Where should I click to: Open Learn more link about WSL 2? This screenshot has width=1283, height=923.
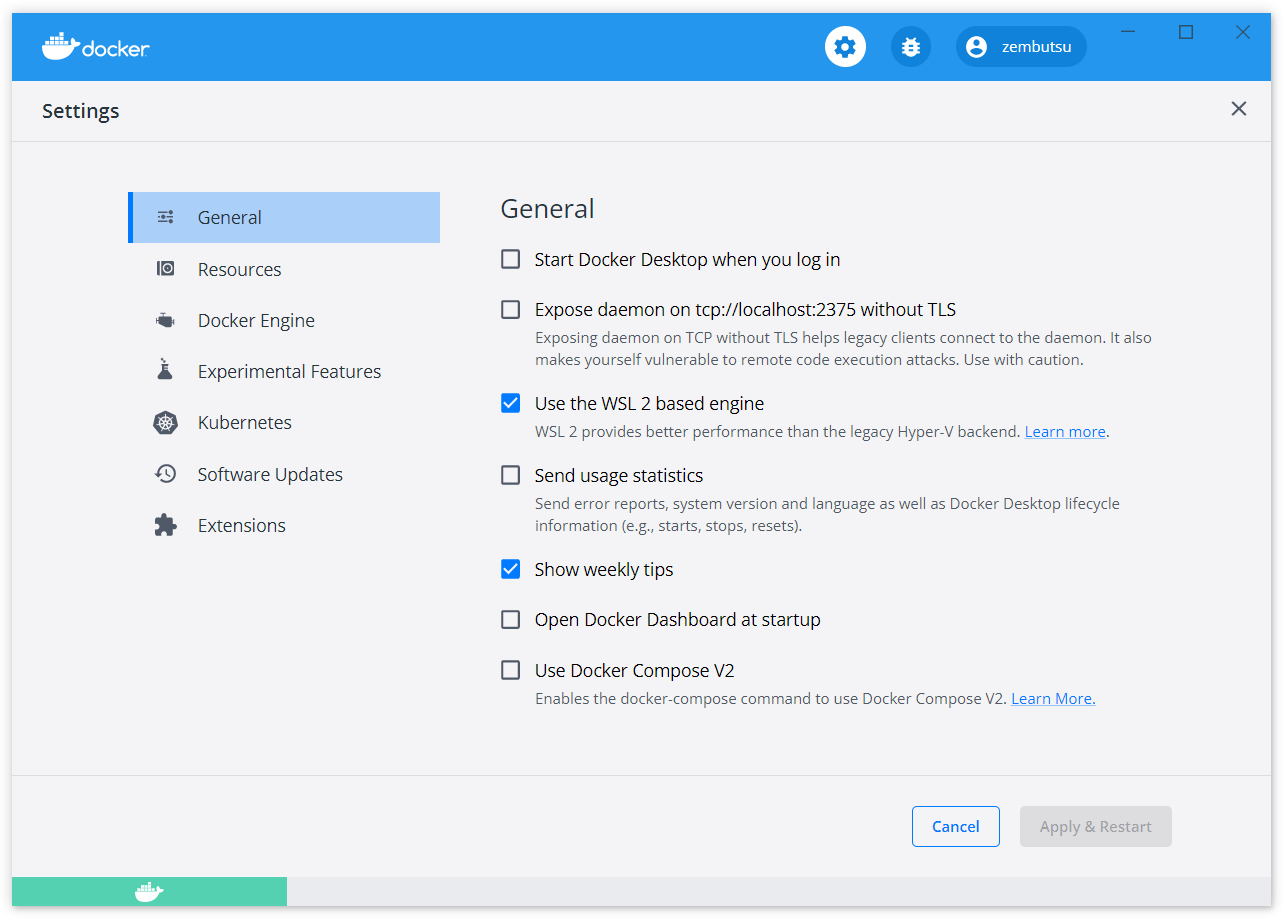click(x=1065, y=432)
